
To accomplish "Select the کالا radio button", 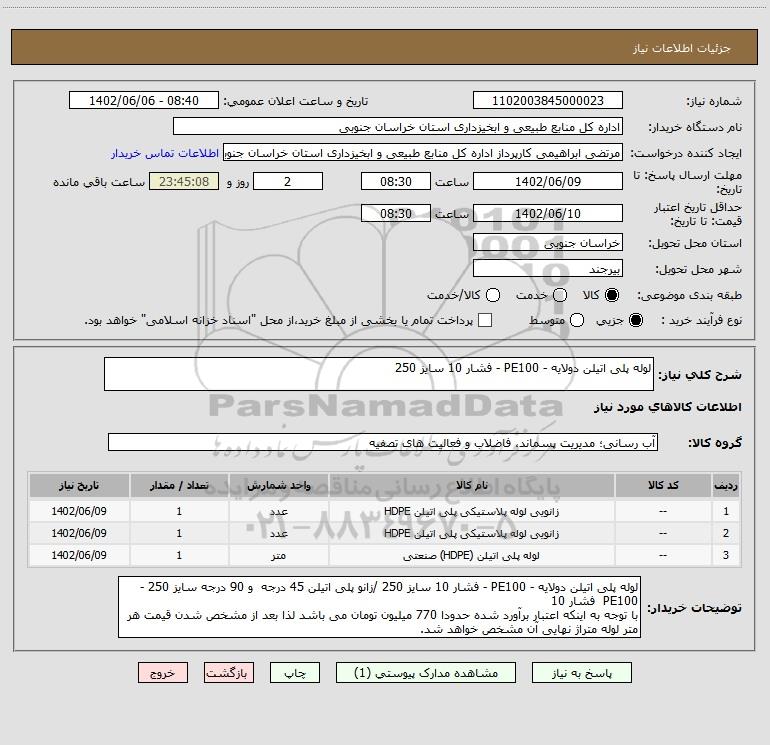I will click(612, 295).
